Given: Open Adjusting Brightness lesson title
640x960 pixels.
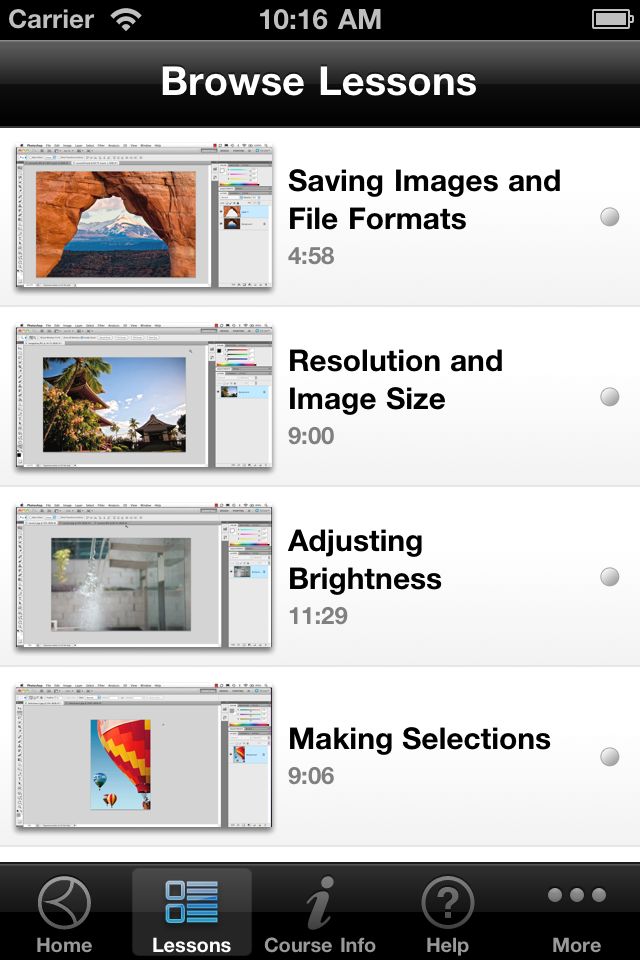Looking at the screenshot, I should pos(364,560).
